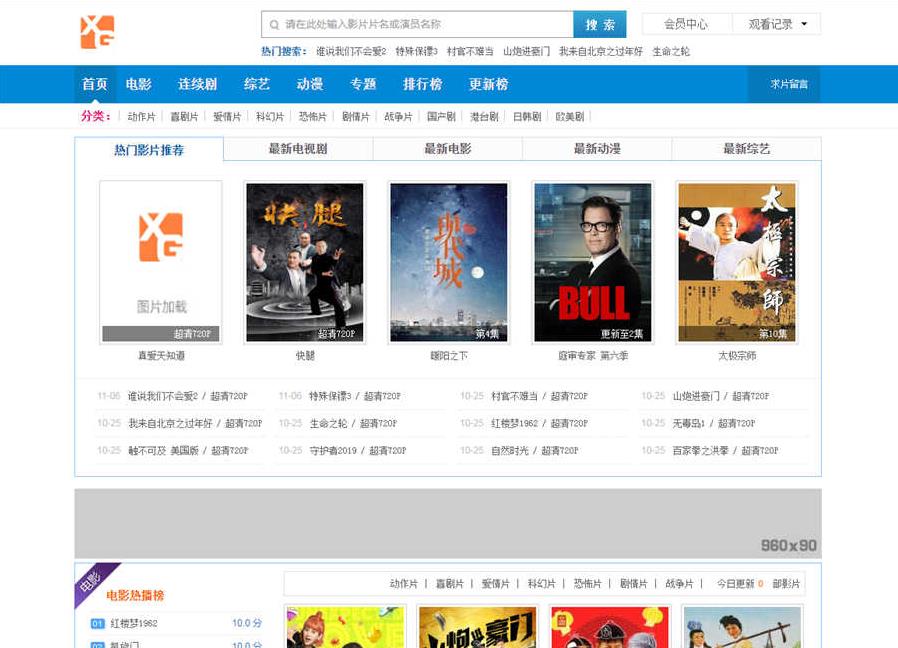Select 连续剧 in the navigation bar
Screen dimensions: 898x648
tap(198, 84)
